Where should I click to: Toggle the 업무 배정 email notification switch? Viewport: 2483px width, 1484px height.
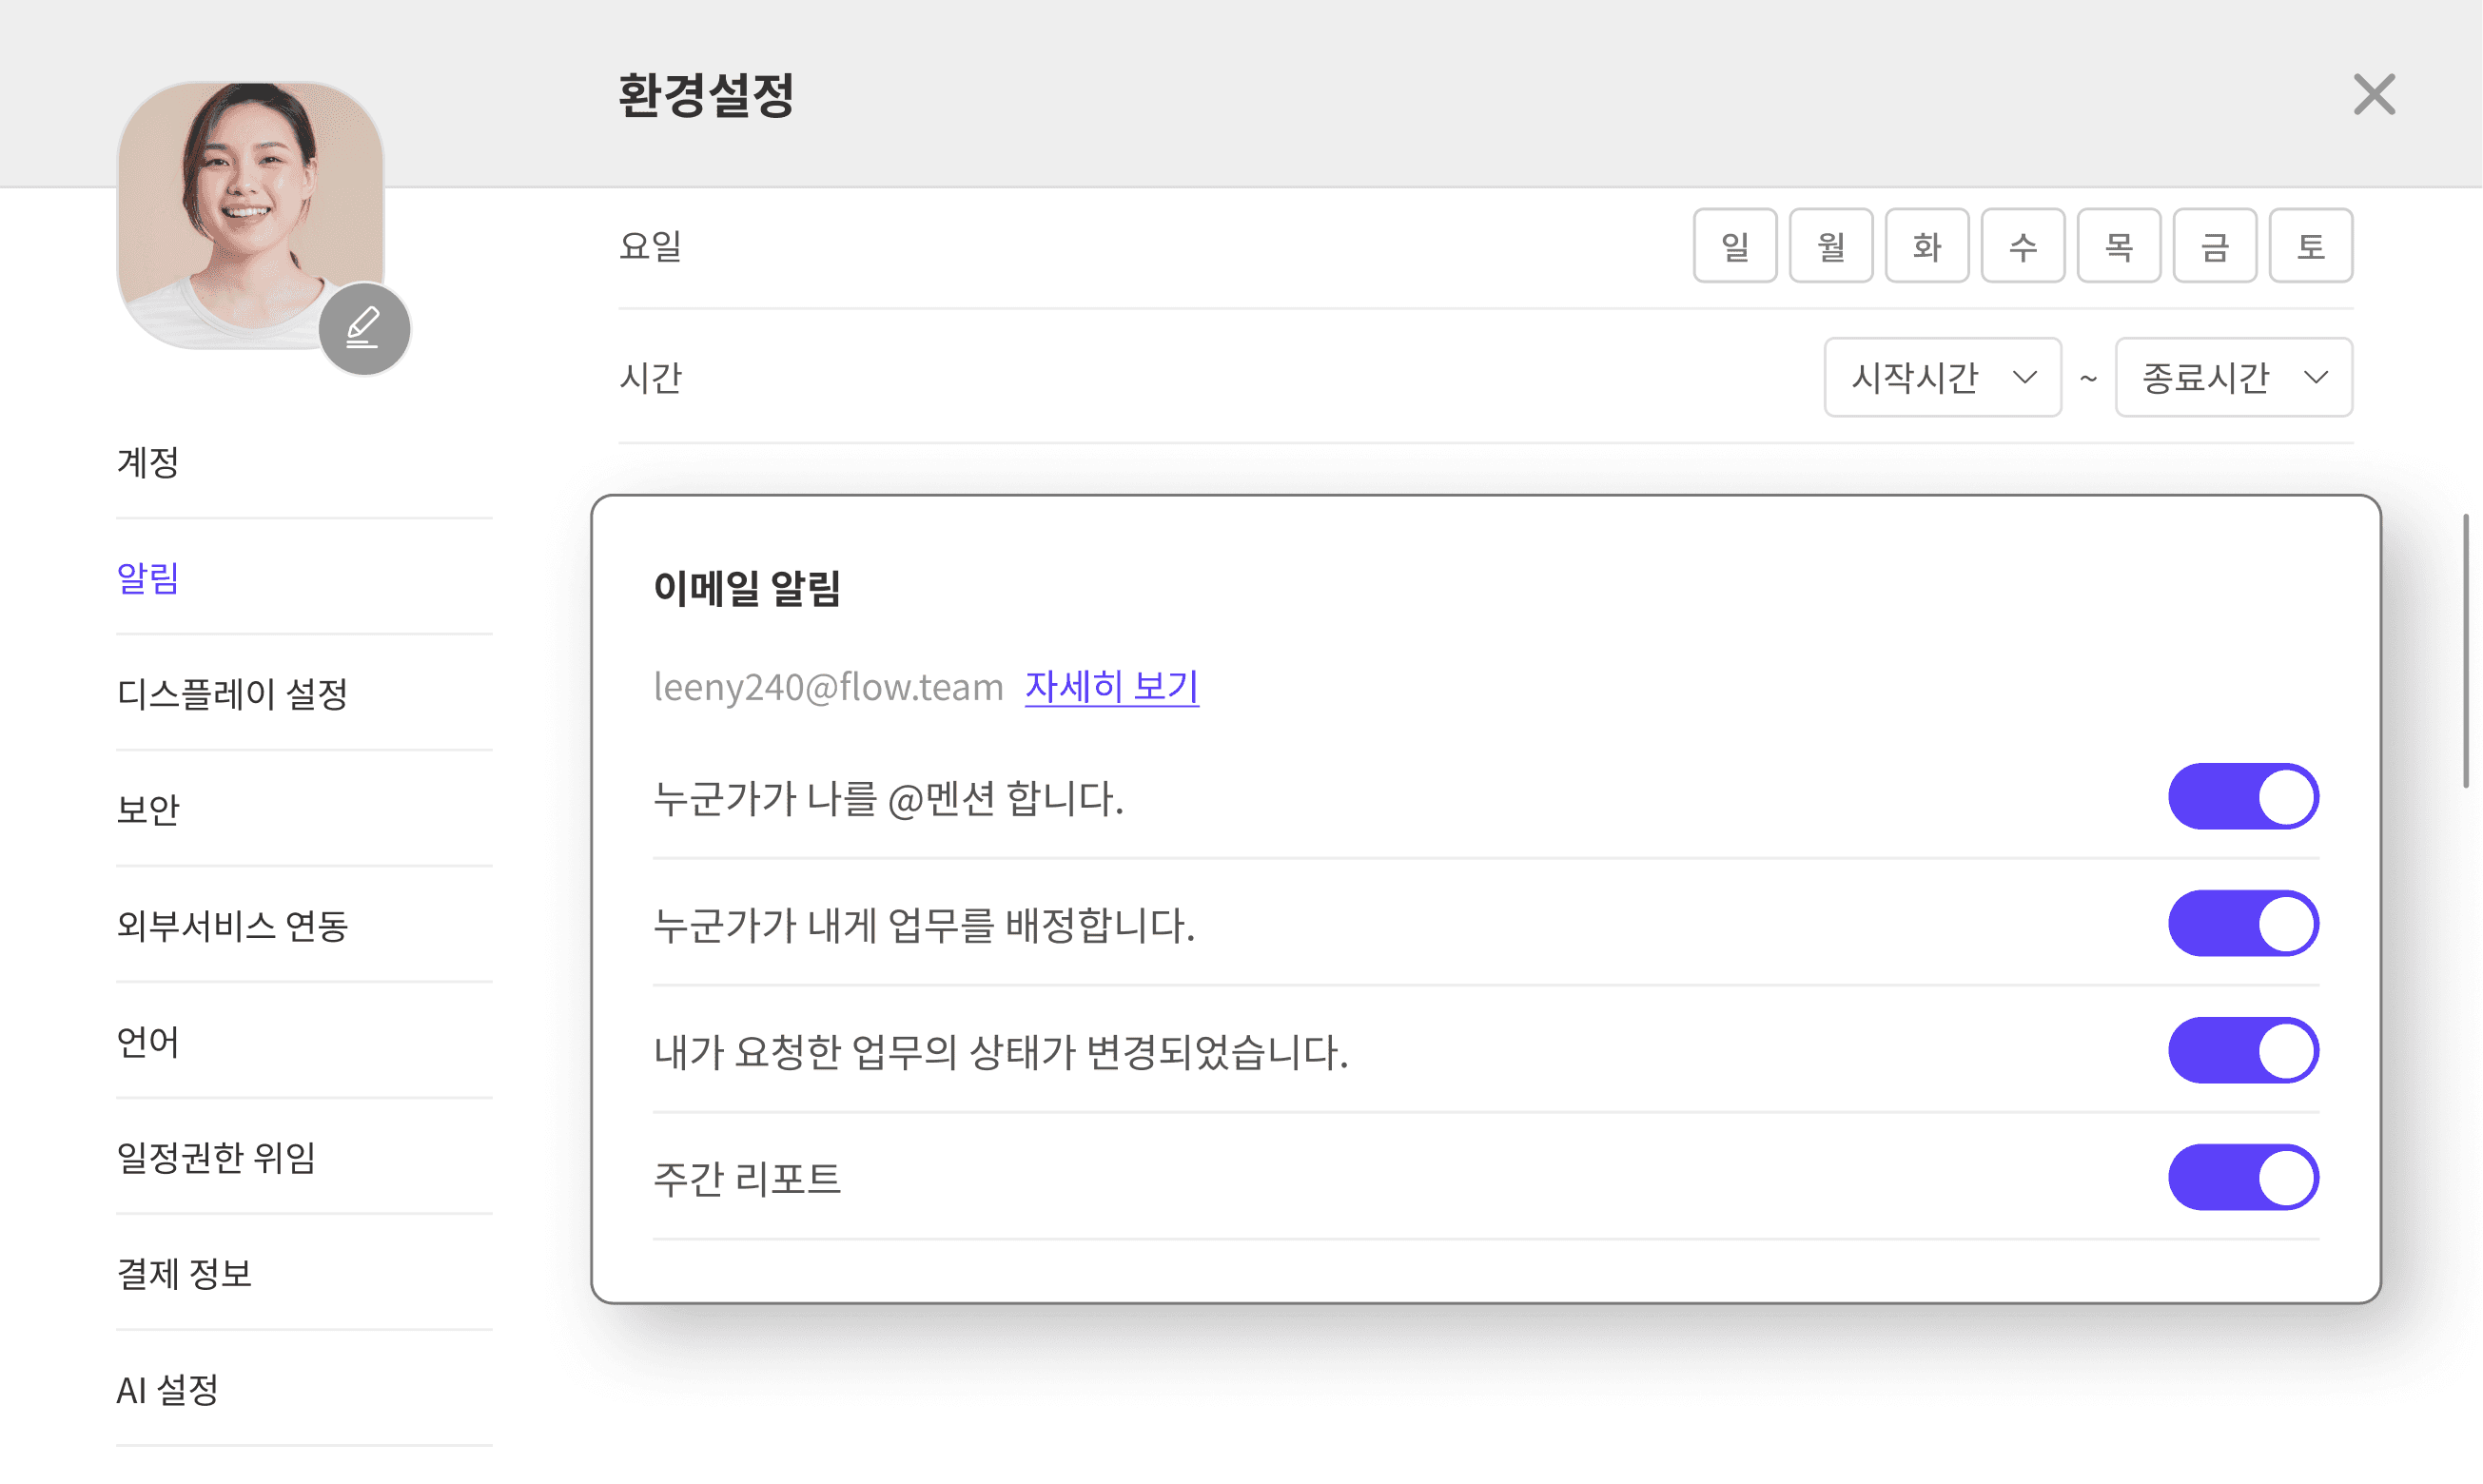[x=2242, y=924]
